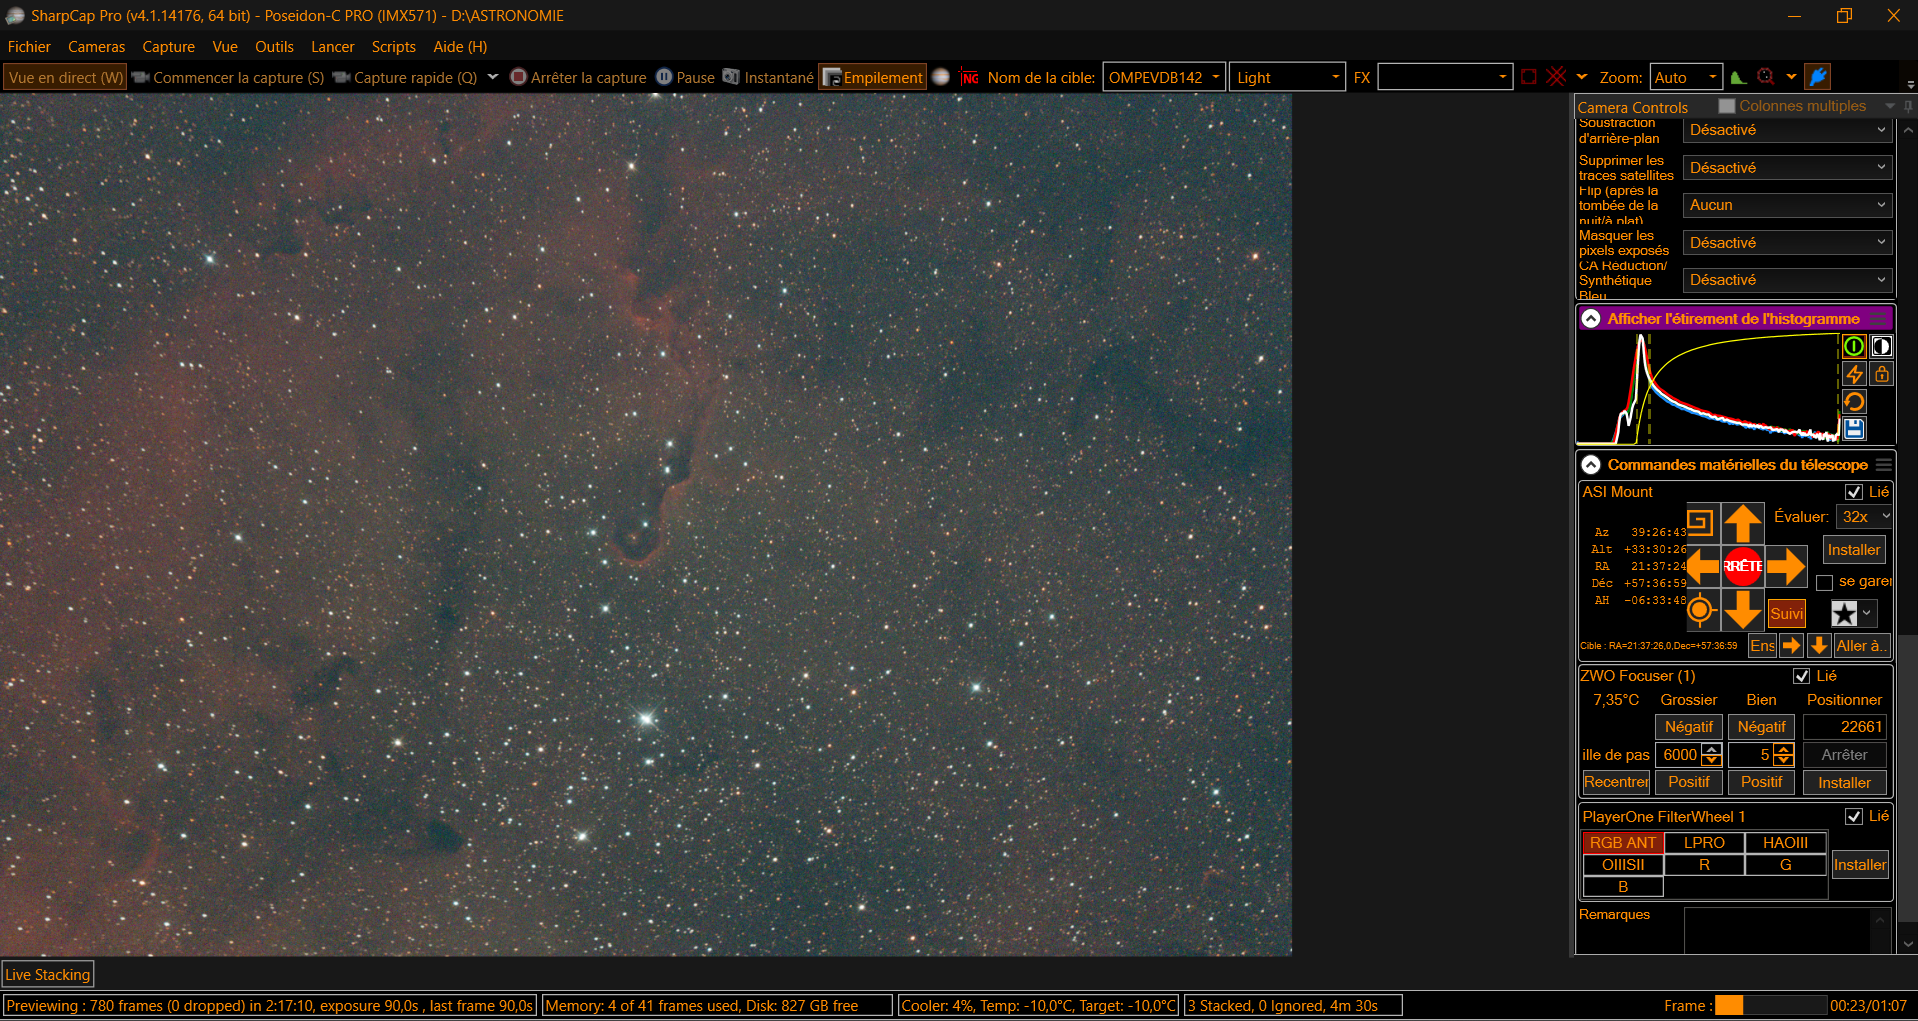Screen dimensions: 1918x1021
Task: Click the small right arrow next to Ens
Action: tap(1791, 646)
